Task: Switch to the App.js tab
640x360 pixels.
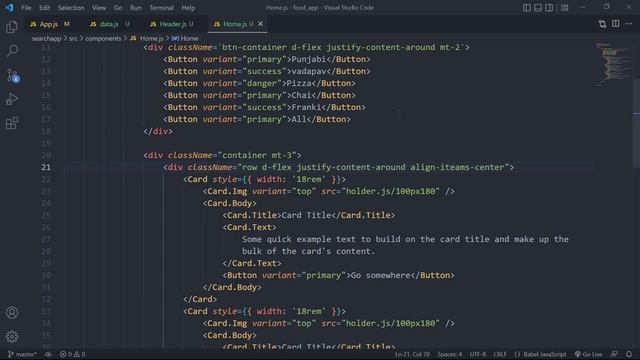Action: tap(49, 24)
